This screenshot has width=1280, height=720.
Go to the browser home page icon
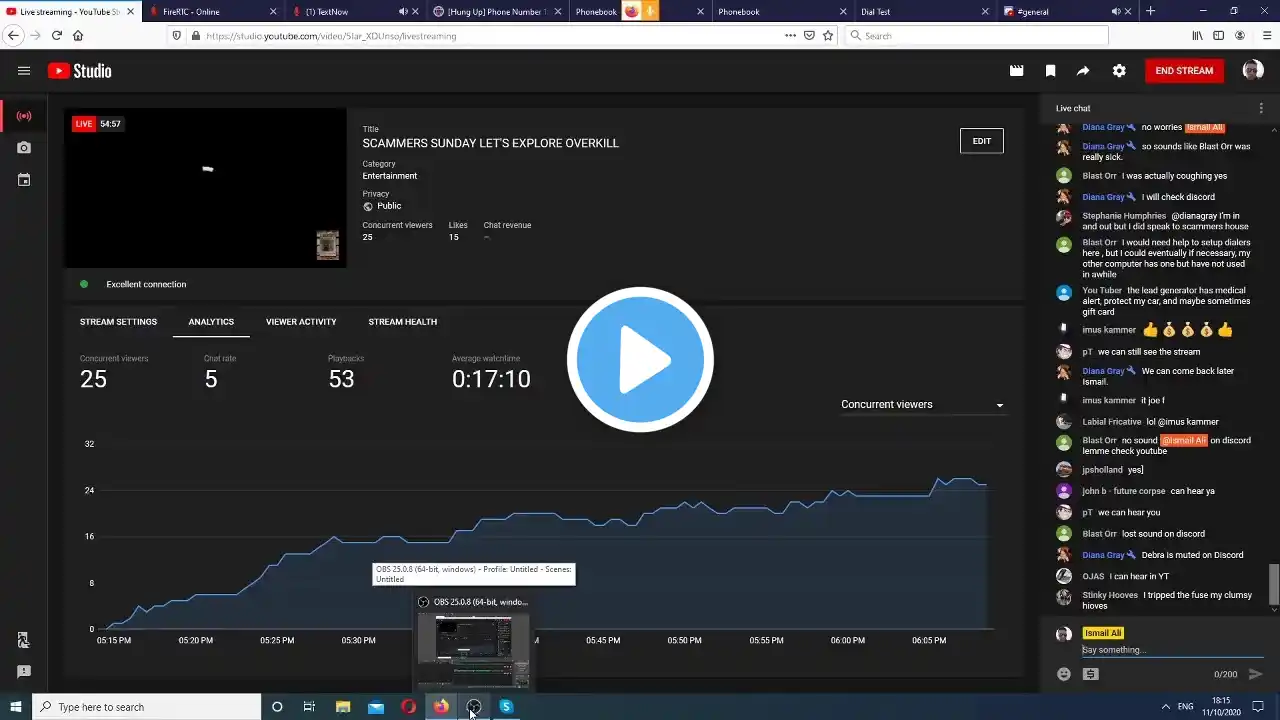(x=78, y=35)
